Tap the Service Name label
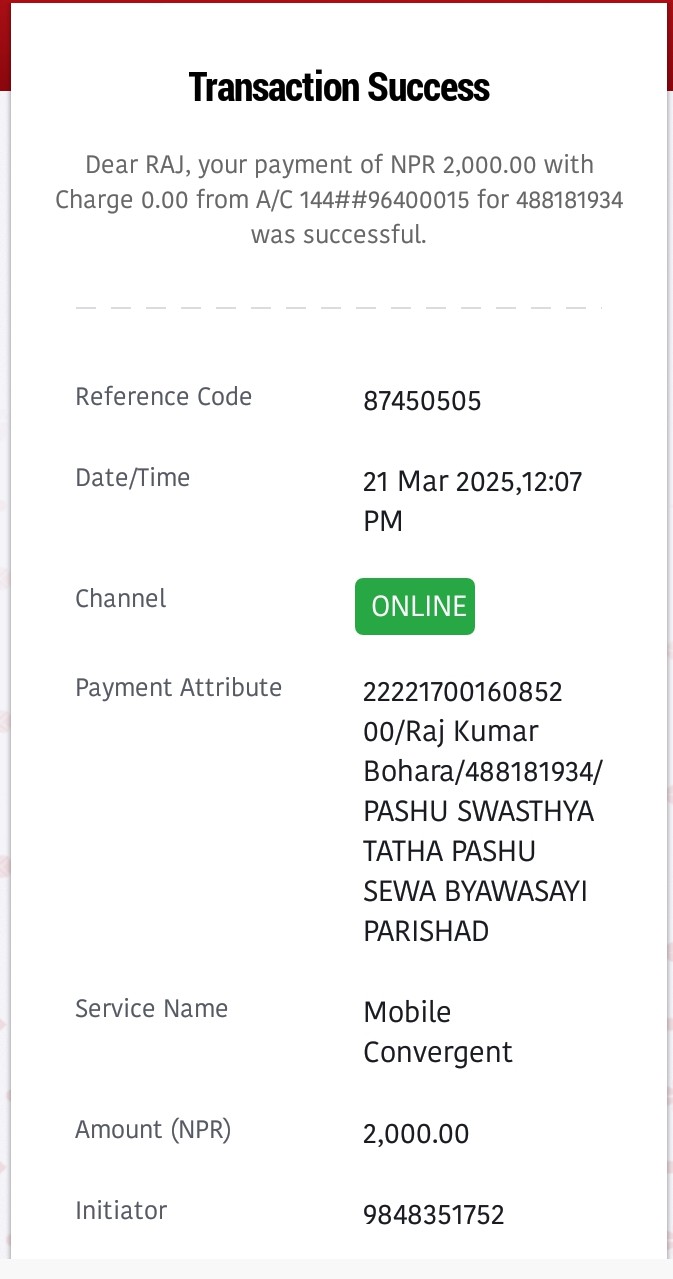The image size is (673, 1279). [x=152, y=1008]
